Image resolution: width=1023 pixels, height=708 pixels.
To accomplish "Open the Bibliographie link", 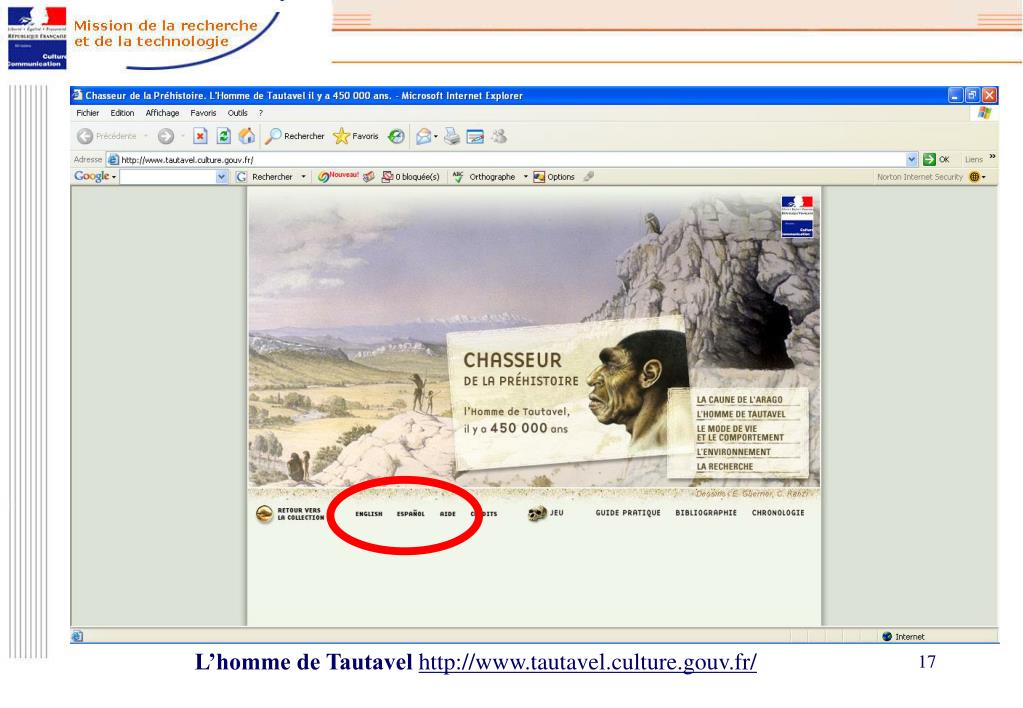I will coord(706,513).
